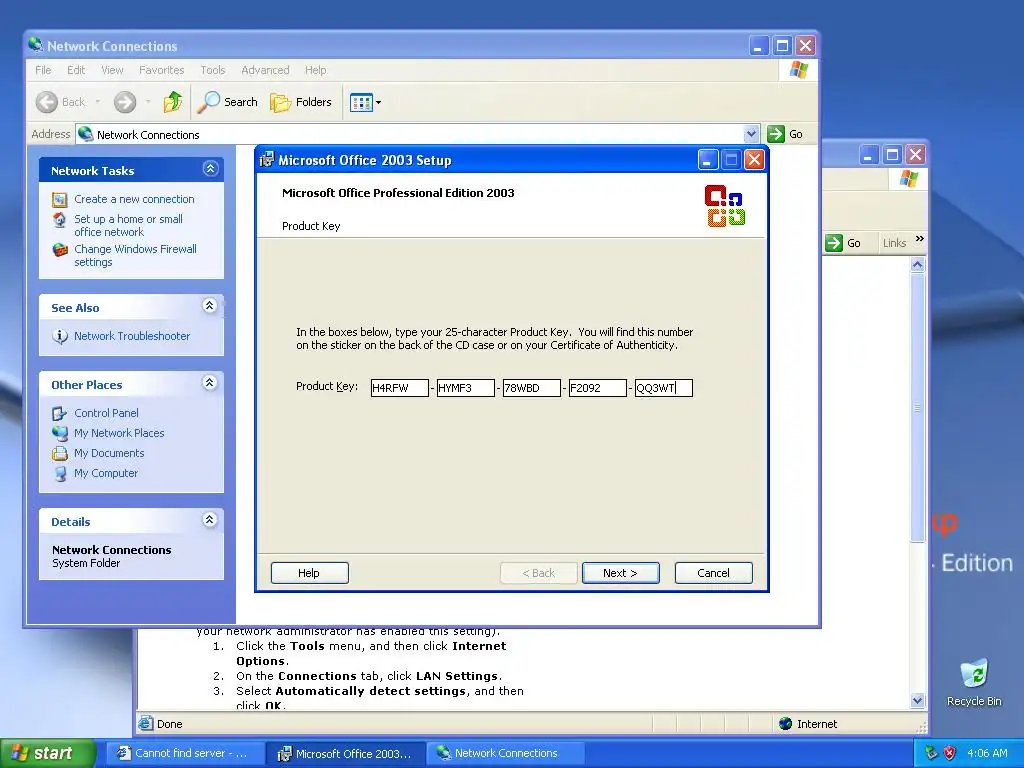Image resolution: width=1024 pixels, height=768 pixels.
Task: Click Go button in background browser window
Action: pos(844,243)
